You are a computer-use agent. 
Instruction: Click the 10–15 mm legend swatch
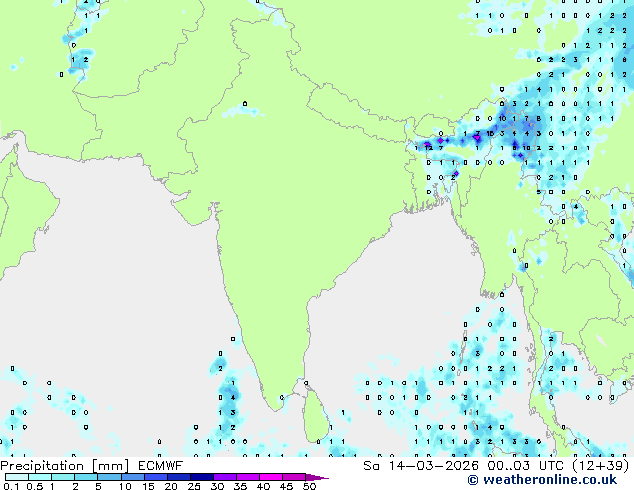pos(132,477)
